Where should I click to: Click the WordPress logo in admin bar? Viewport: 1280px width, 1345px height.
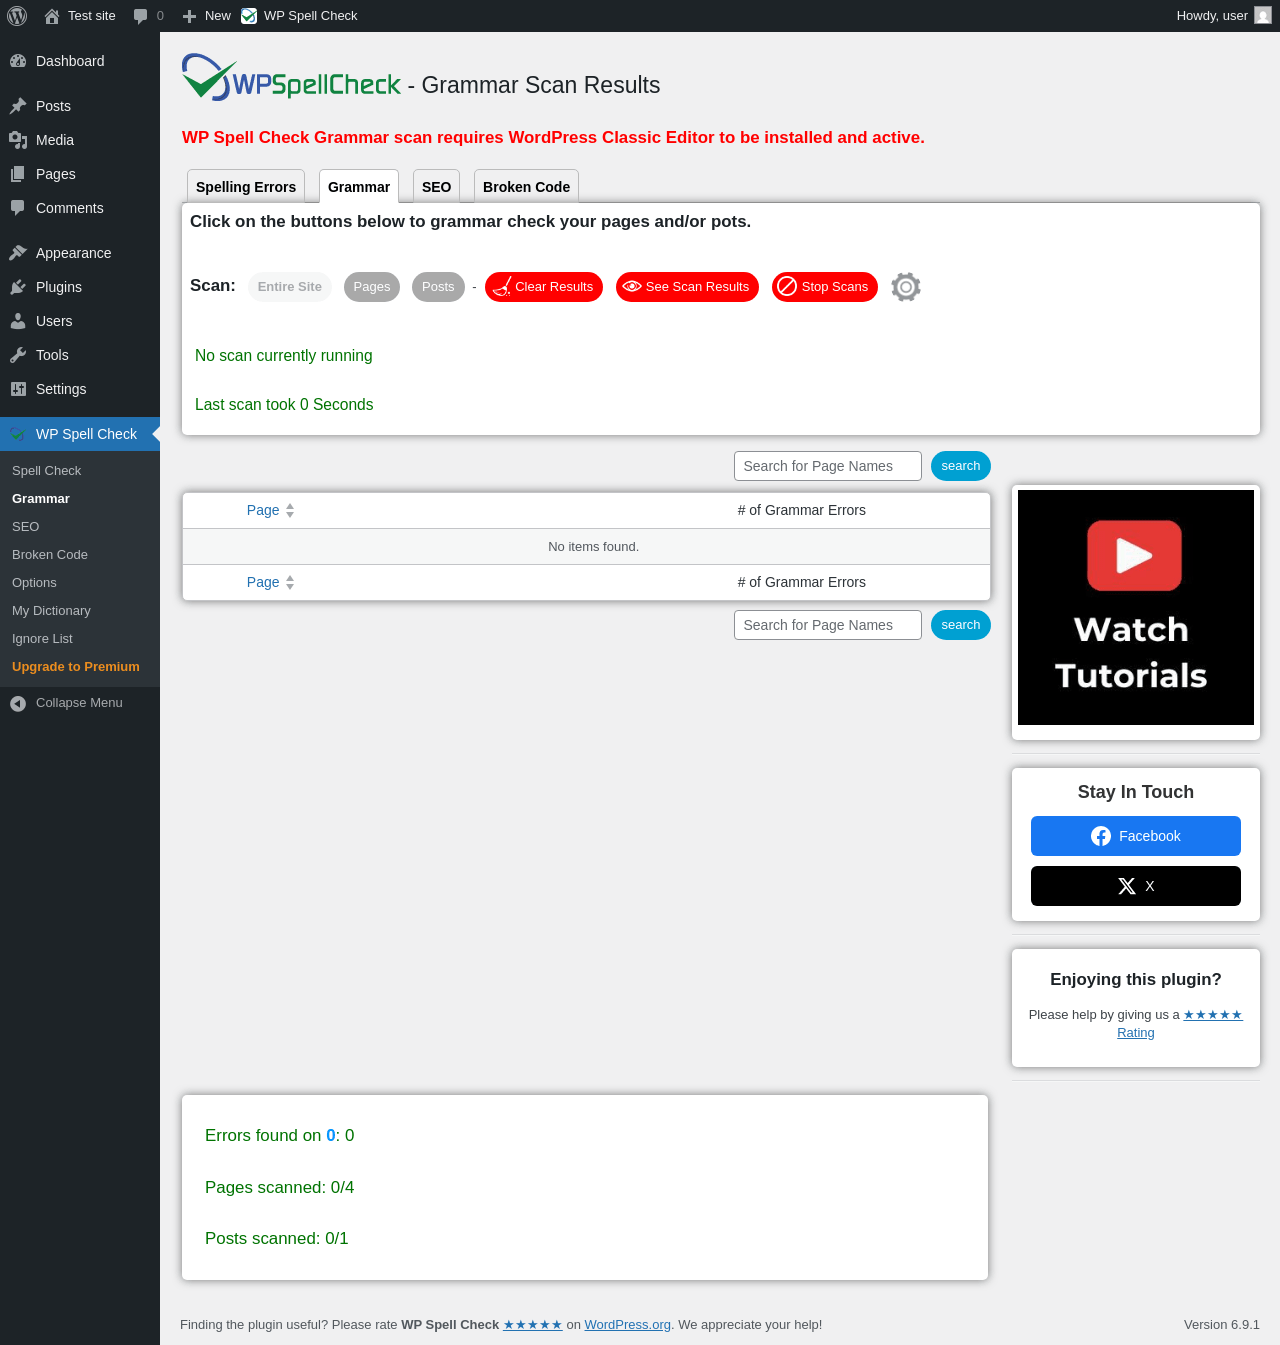click(17, 16)
